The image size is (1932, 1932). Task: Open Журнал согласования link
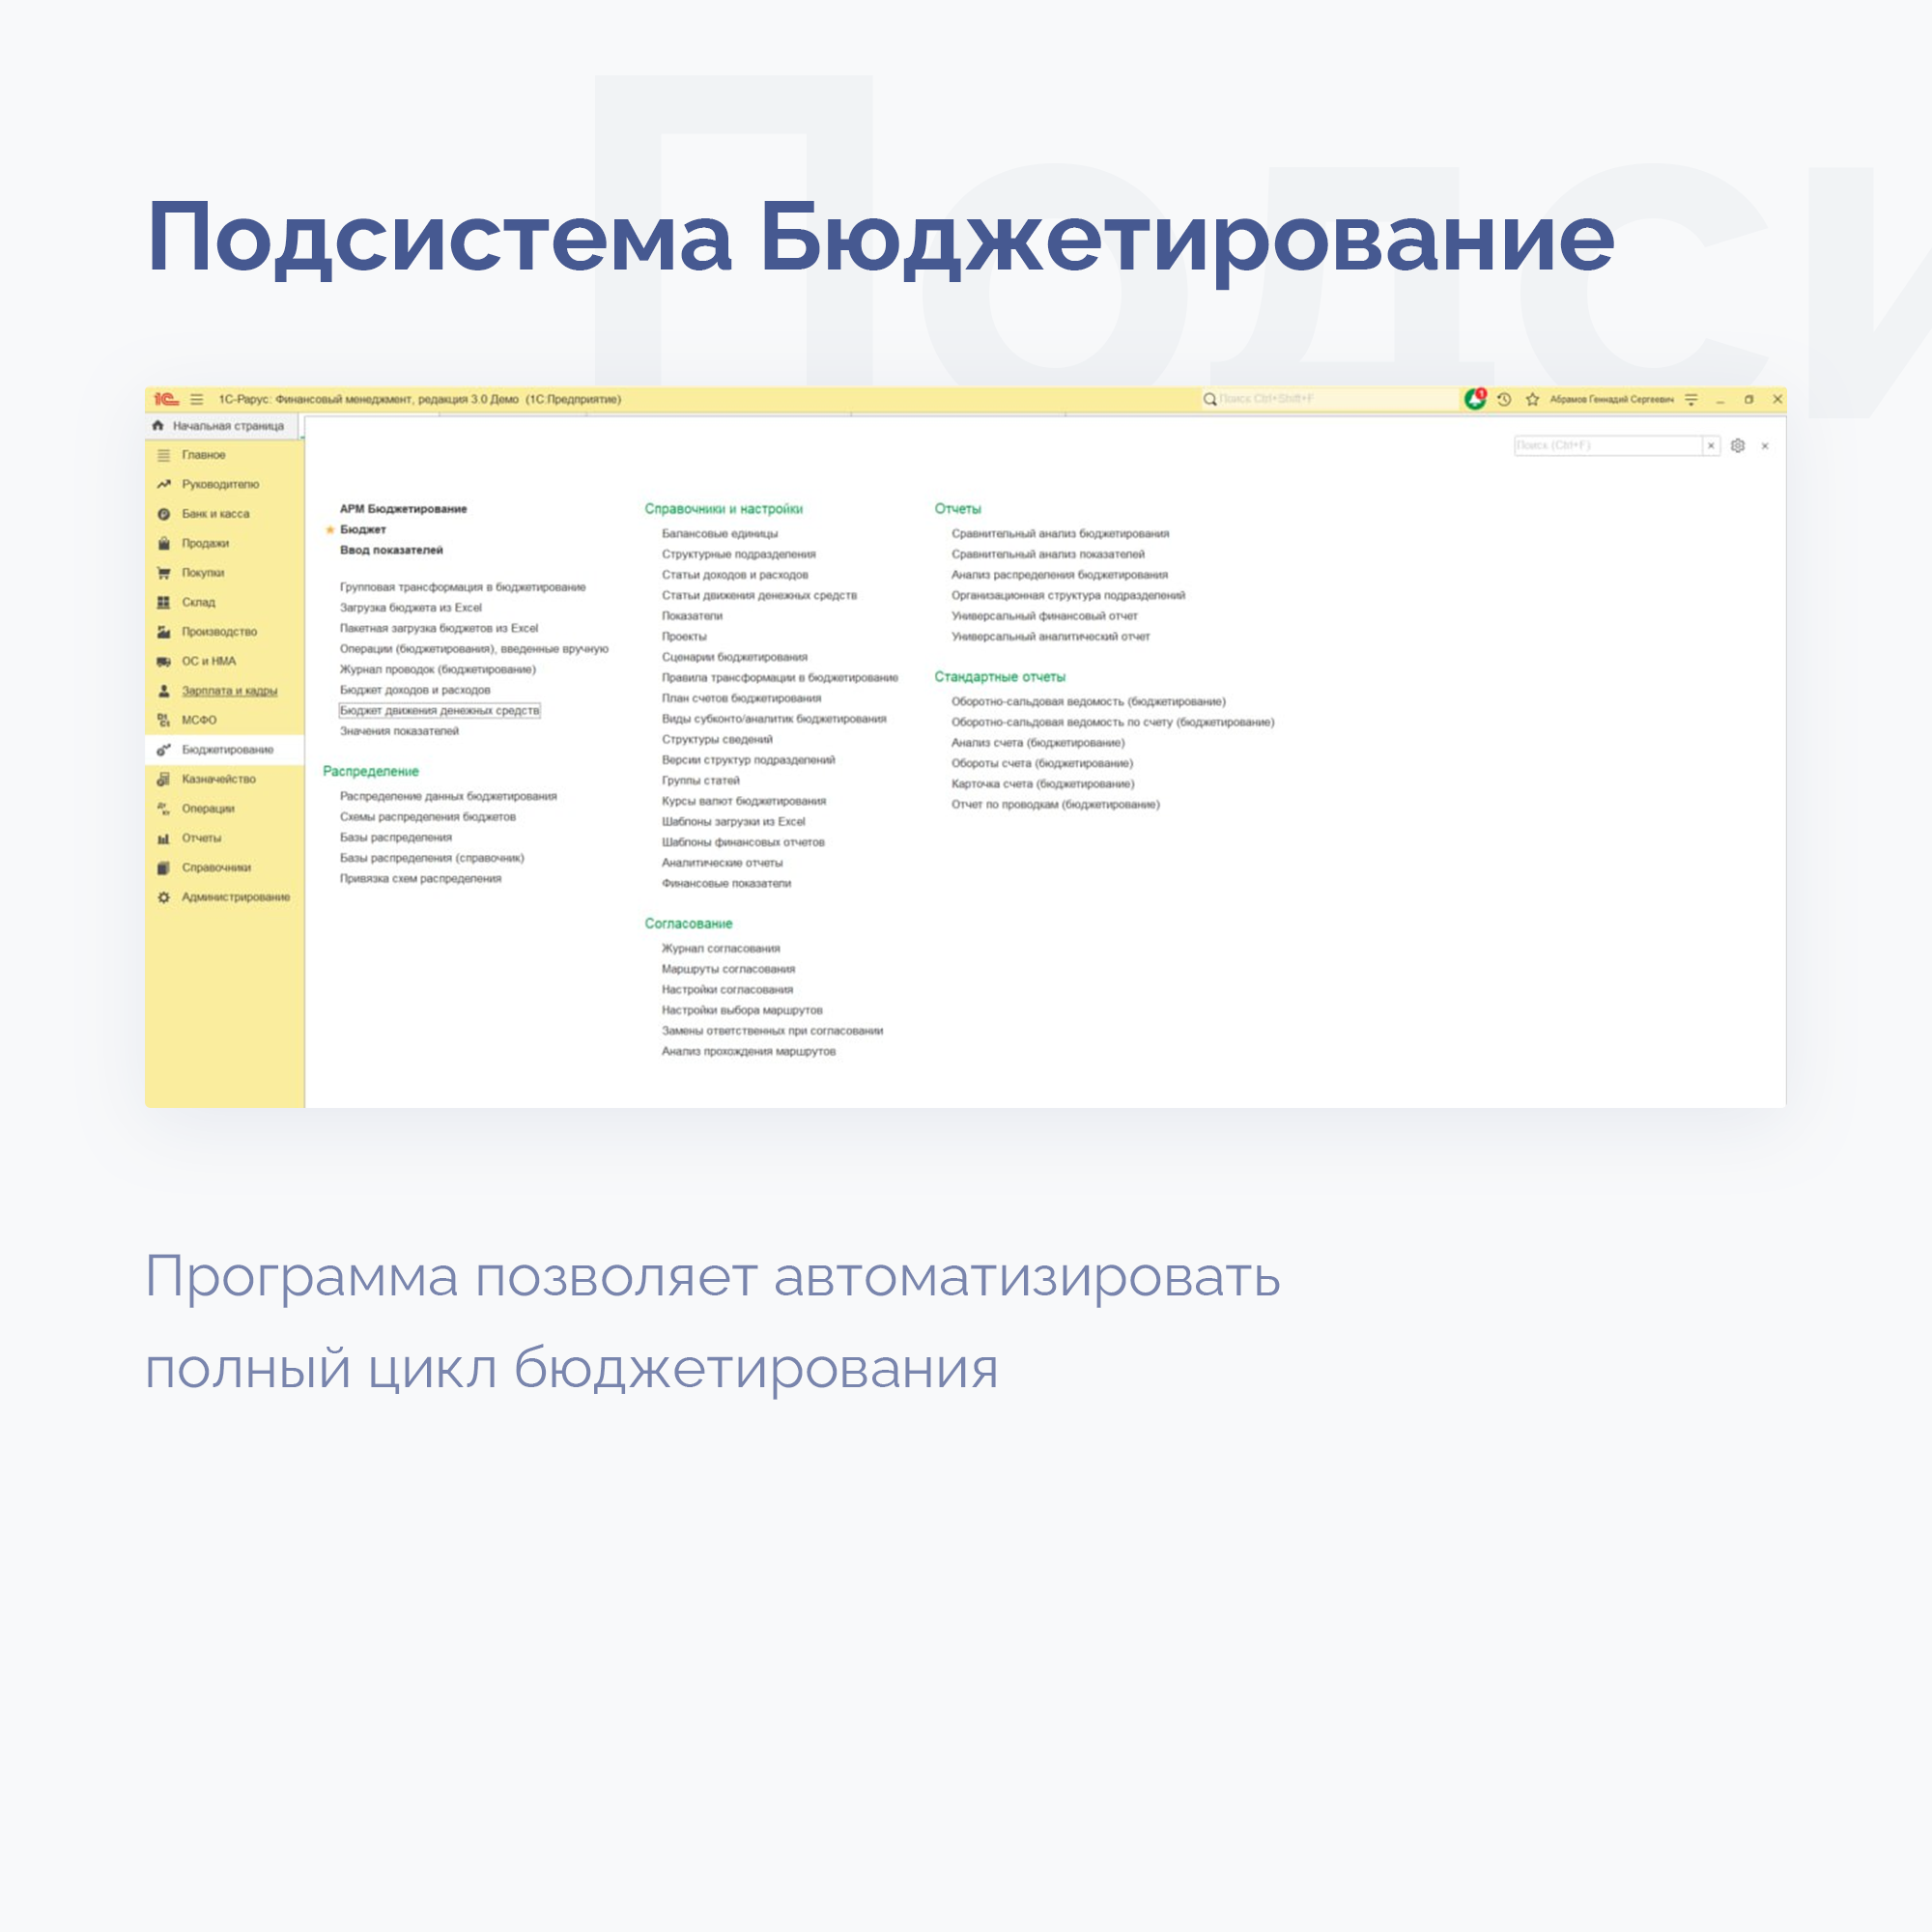[x=720, y=948]
